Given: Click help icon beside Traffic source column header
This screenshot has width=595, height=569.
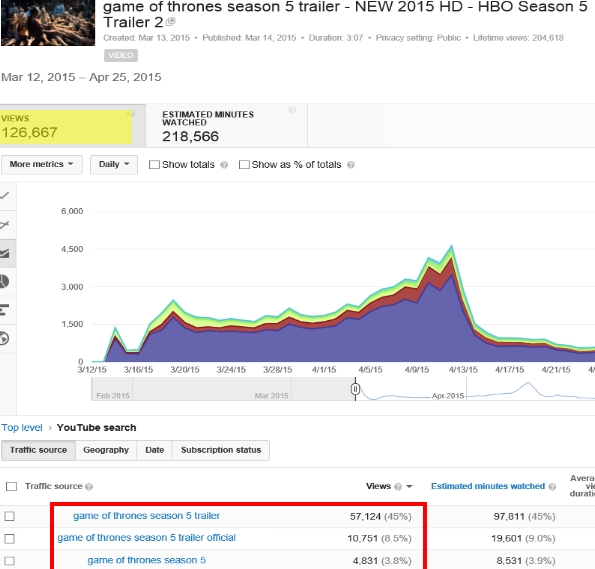Looking at the screenshot, I should point(89,487).
